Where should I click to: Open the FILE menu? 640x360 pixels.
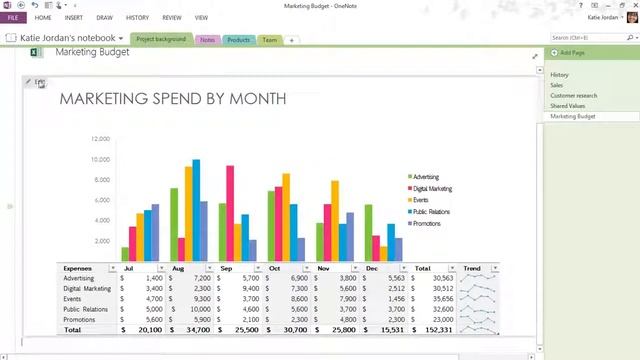pyautogui.click(x=13, y=18)
